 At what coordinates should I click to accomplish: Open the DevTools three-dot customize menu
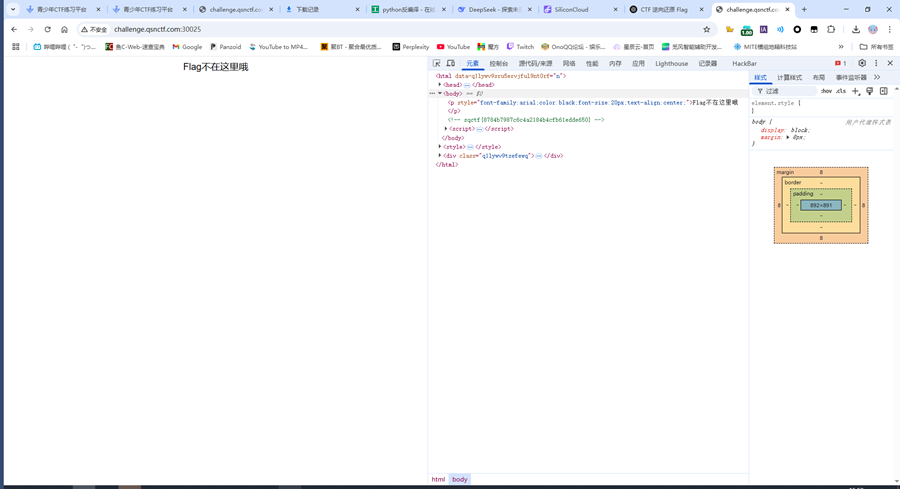pos(876,63)
